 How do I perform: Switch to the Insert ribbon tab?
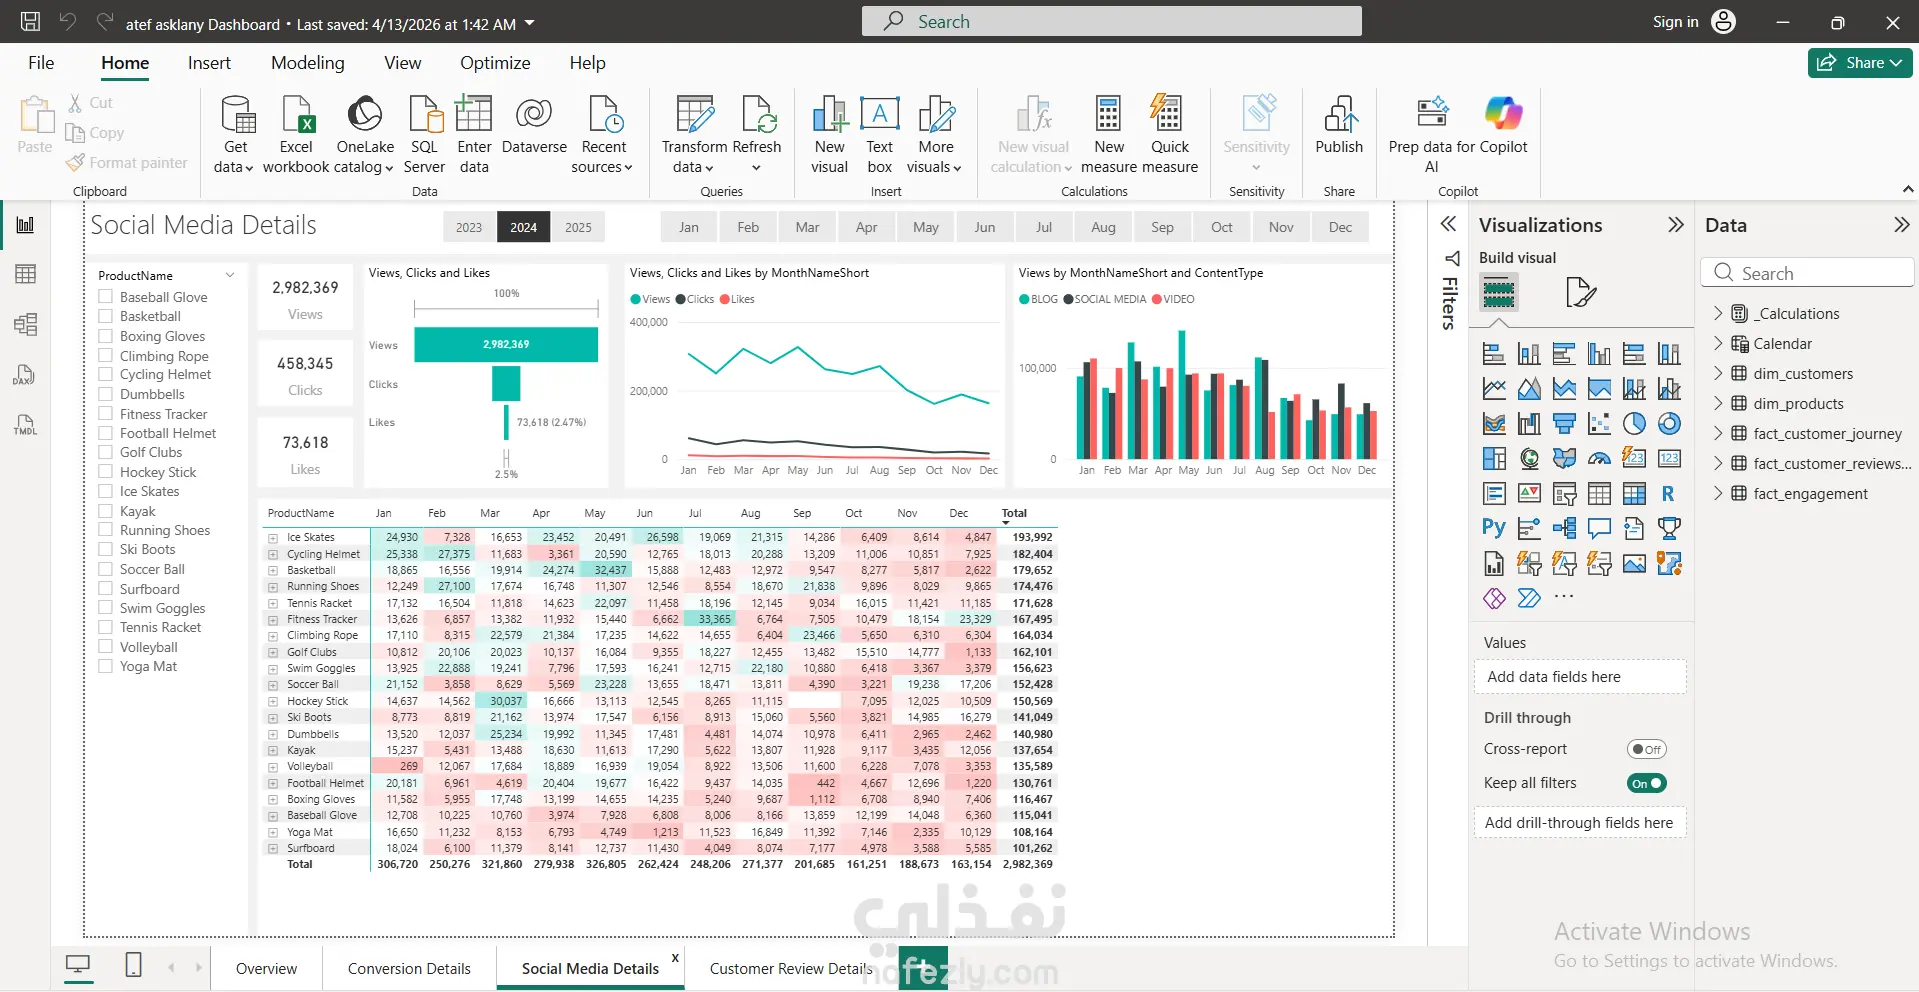(209, 63)
